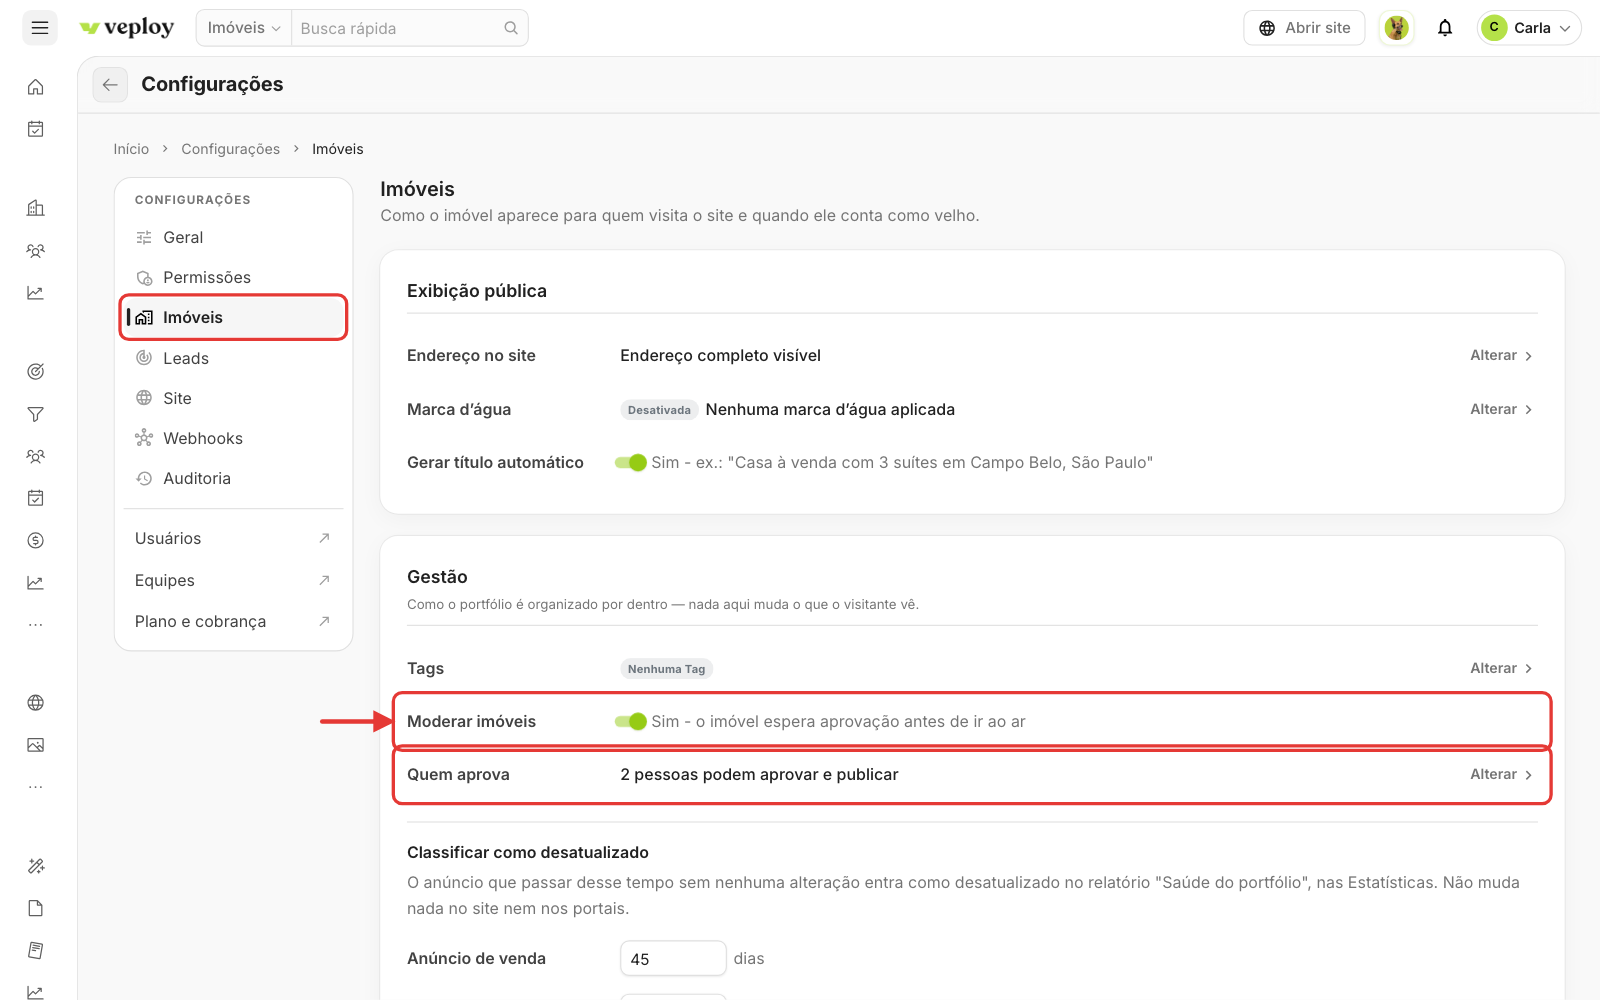Select Permissões in settings menu
The height and width of the screenshot is (1000, 1600).
(233, 277)
